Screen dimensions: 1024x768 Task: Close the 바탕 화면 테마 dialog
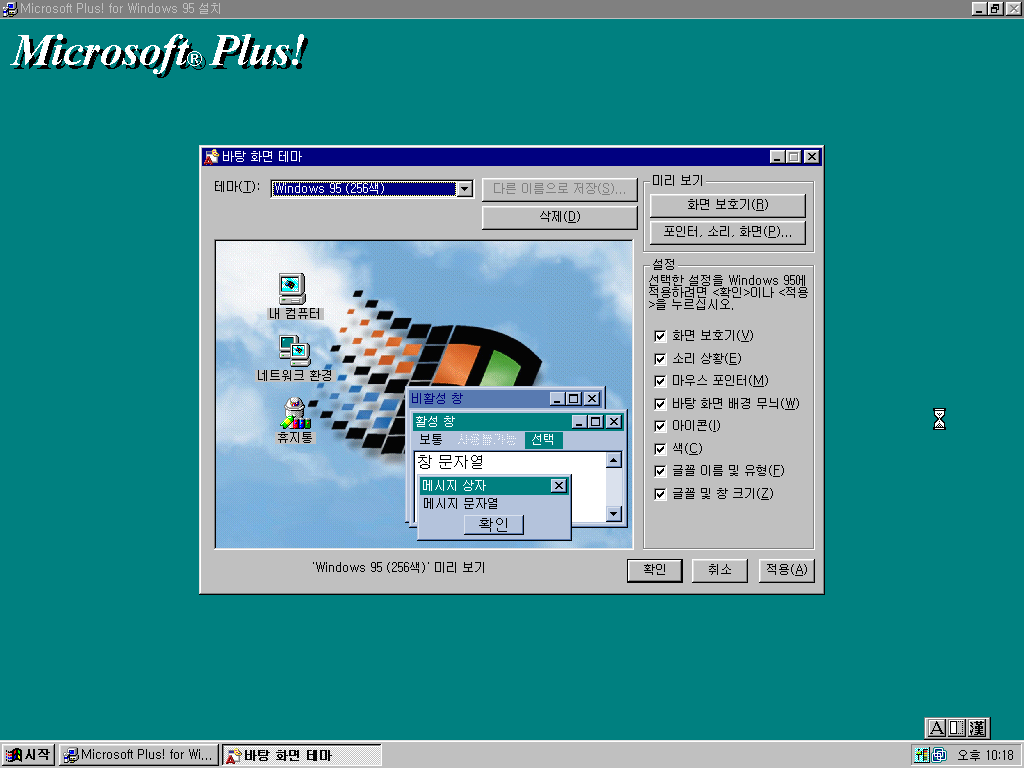811,157
